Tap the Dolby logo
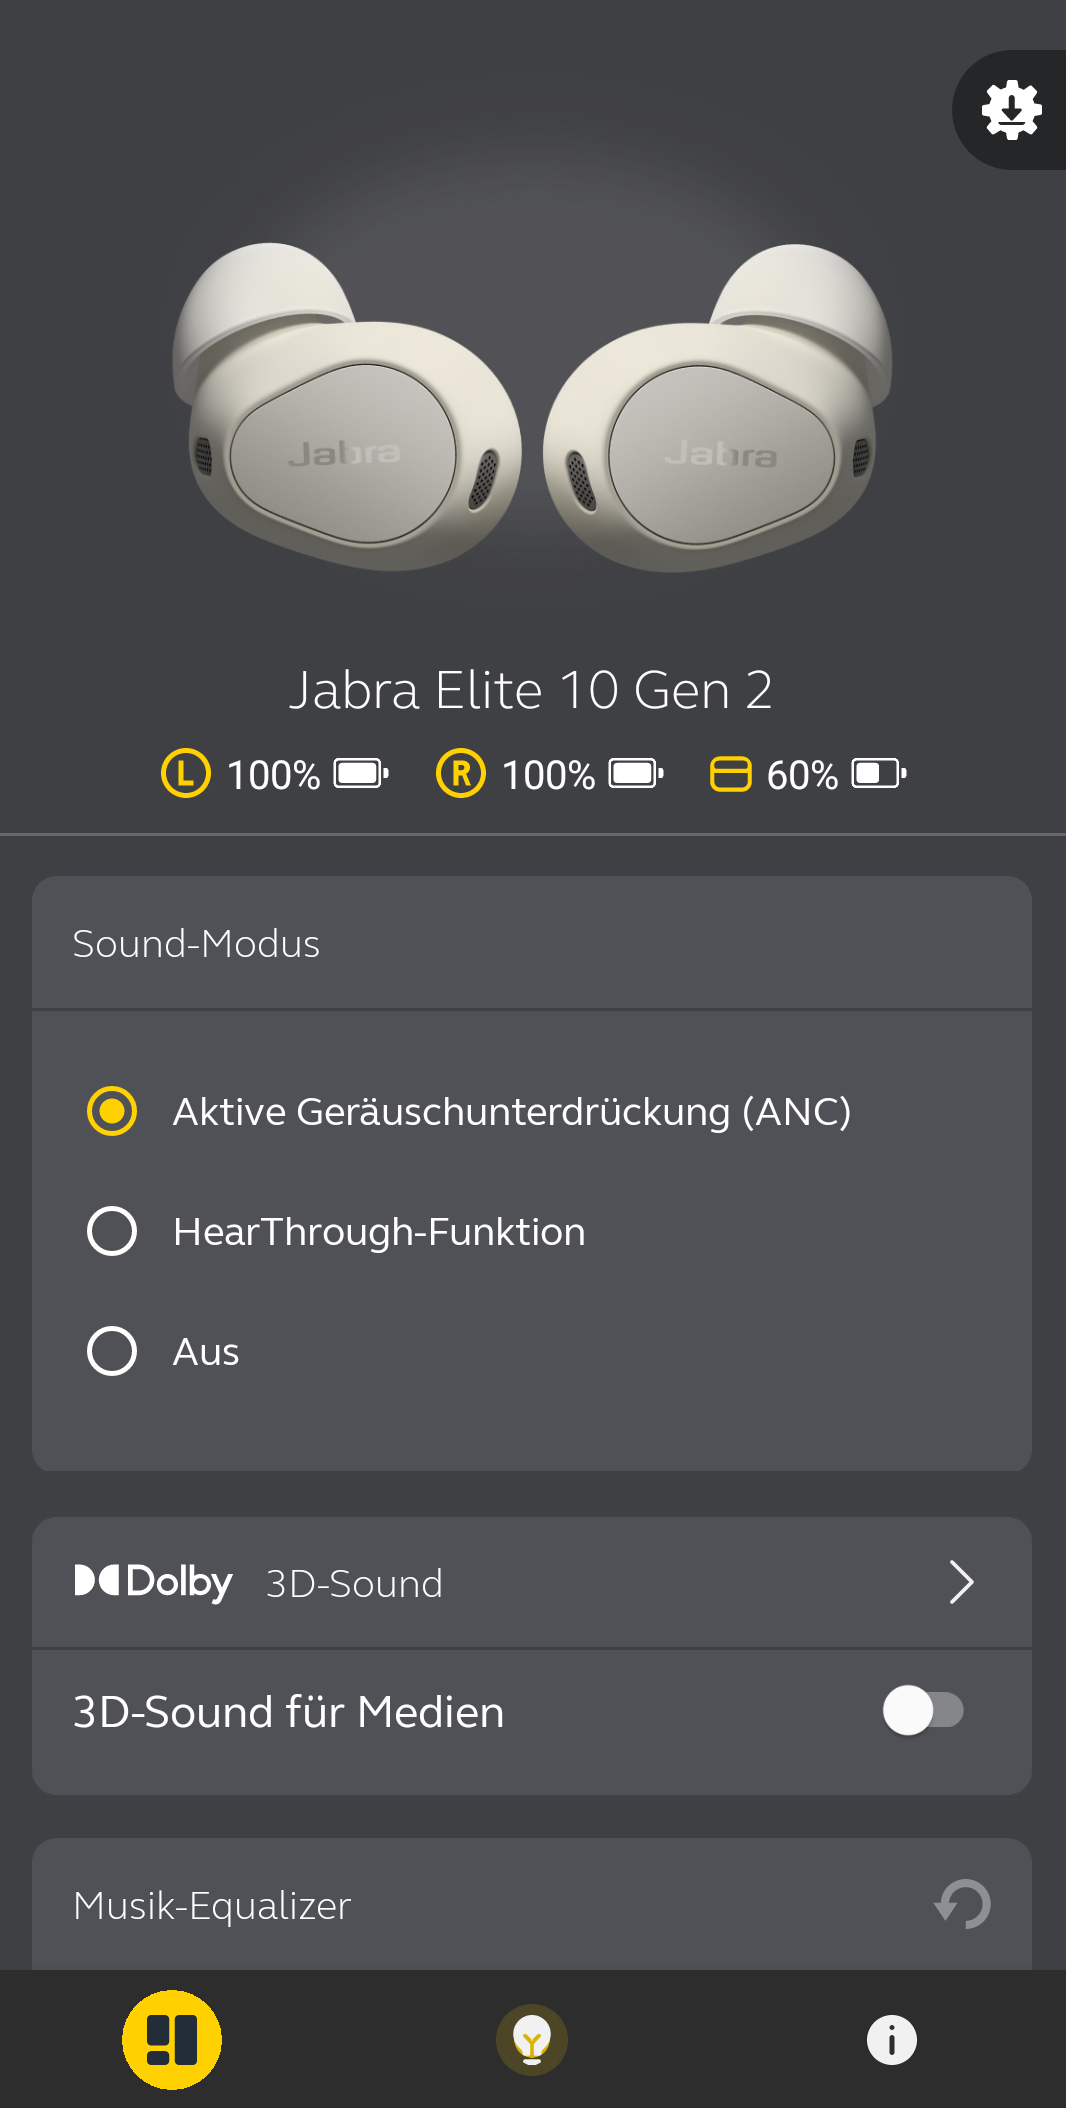The image size is (1066, 2108). (154, 1582)
